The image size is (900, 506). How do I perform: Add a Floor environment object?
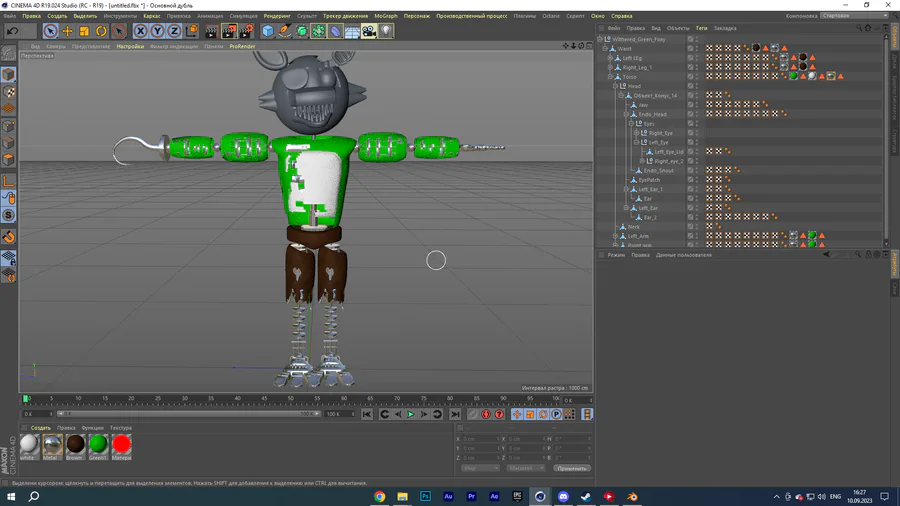(x=352, y=31)
